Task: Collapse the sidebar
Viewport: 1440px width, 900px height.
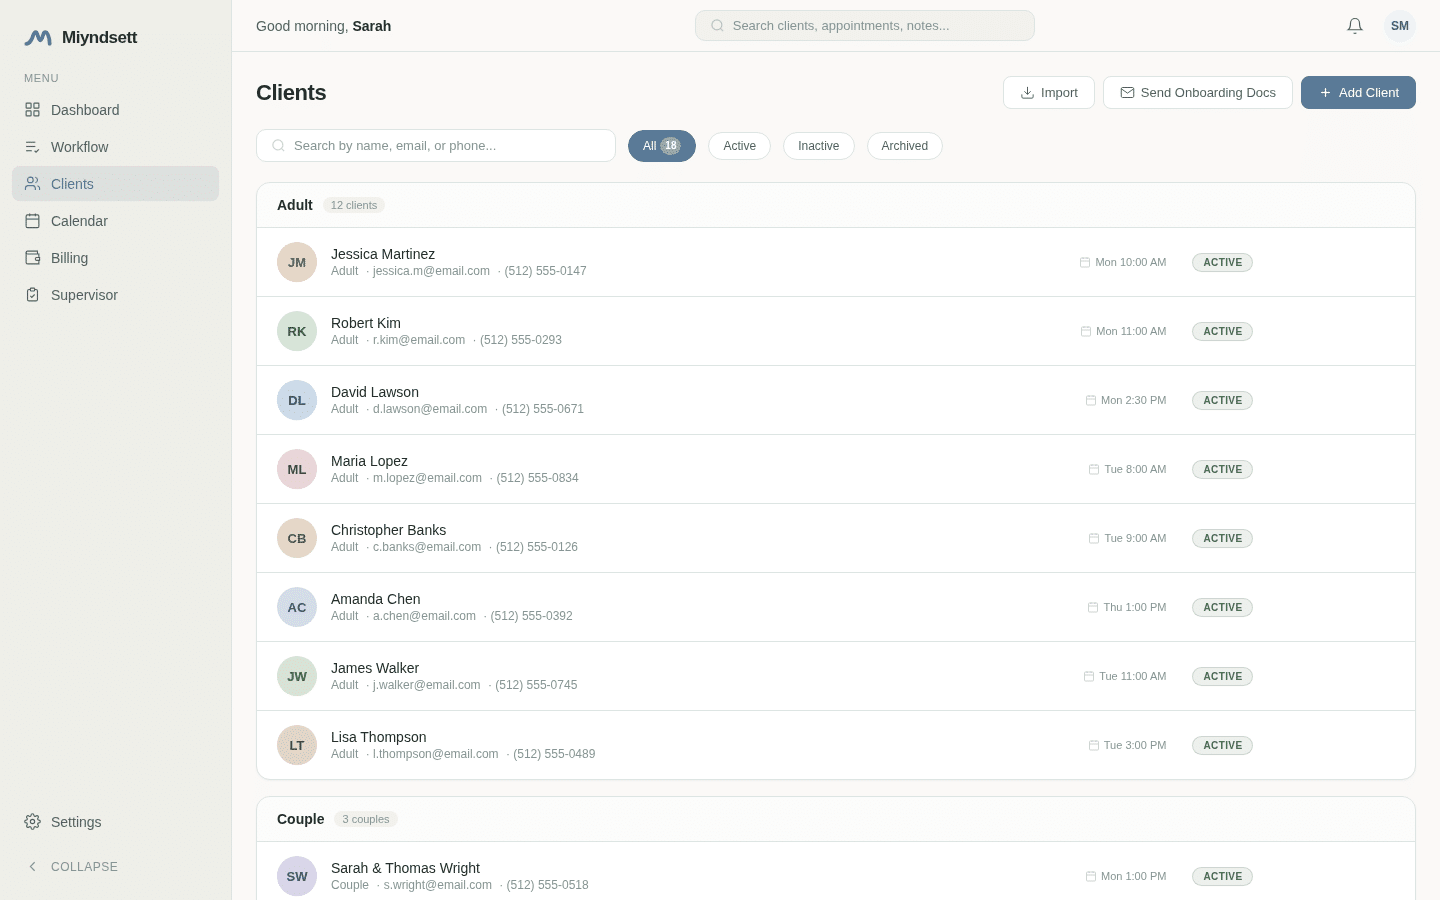Action: (x=72, y=866)
